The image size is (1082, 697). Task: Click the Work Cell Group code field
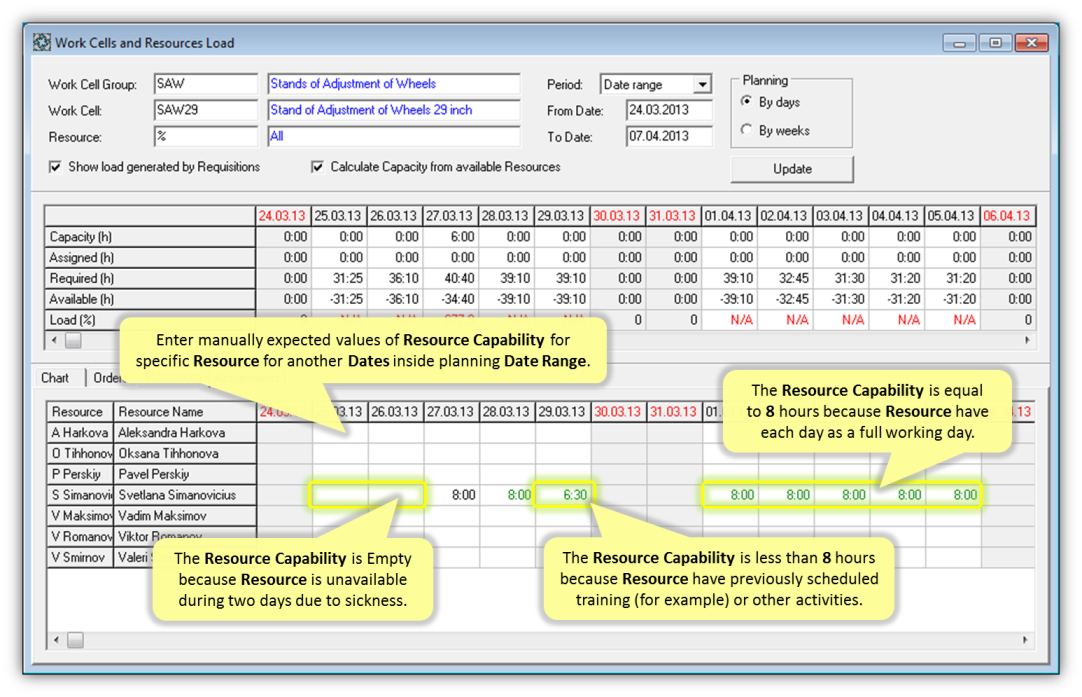click(x=206, y=84)
